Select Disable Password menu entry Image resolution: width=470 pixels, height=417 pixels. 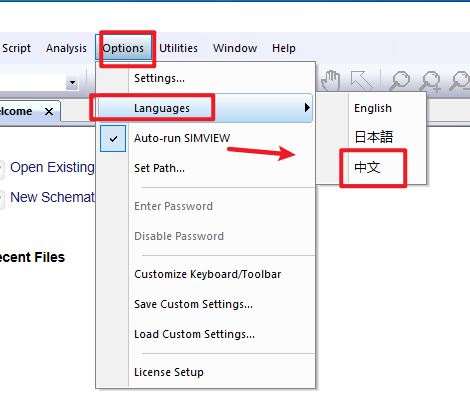pyautogui.click(x=205, y=236)
